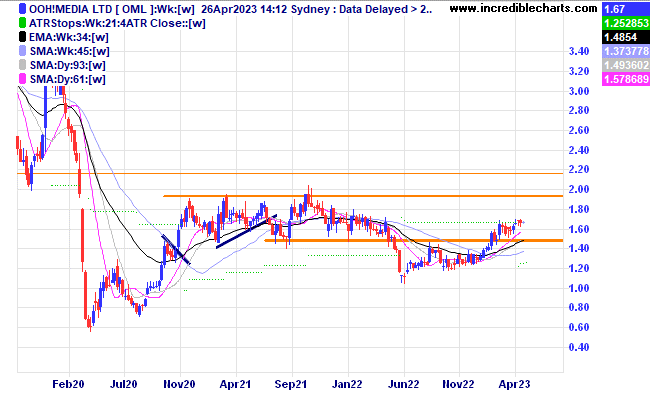Click the Jul20 date axis label
The image size is (651, 395).
[x=123, y=384]
